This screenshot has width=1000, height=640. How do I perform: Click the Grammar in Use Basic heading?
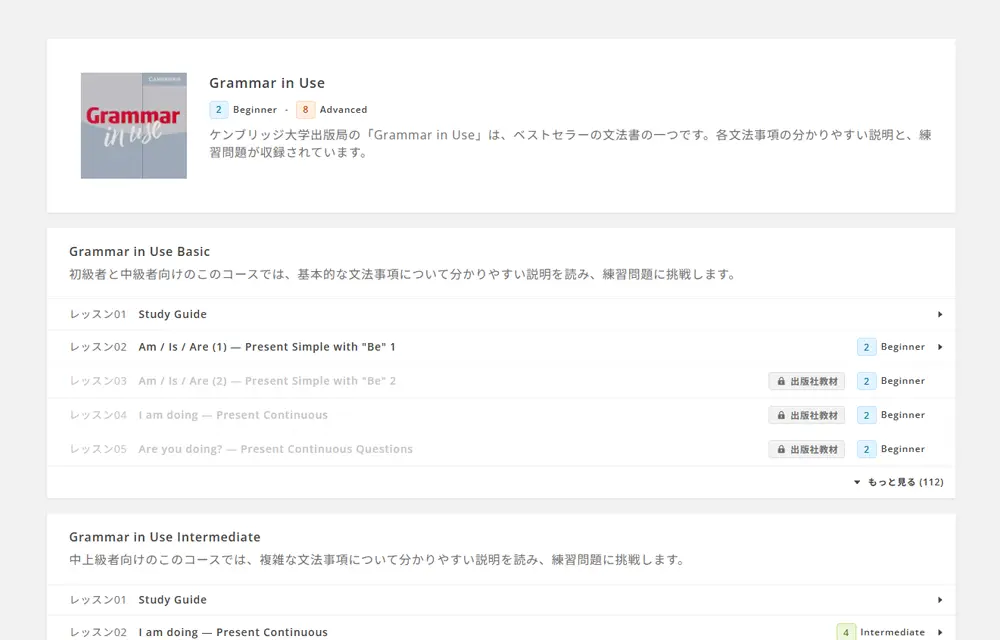coord(139,252)
